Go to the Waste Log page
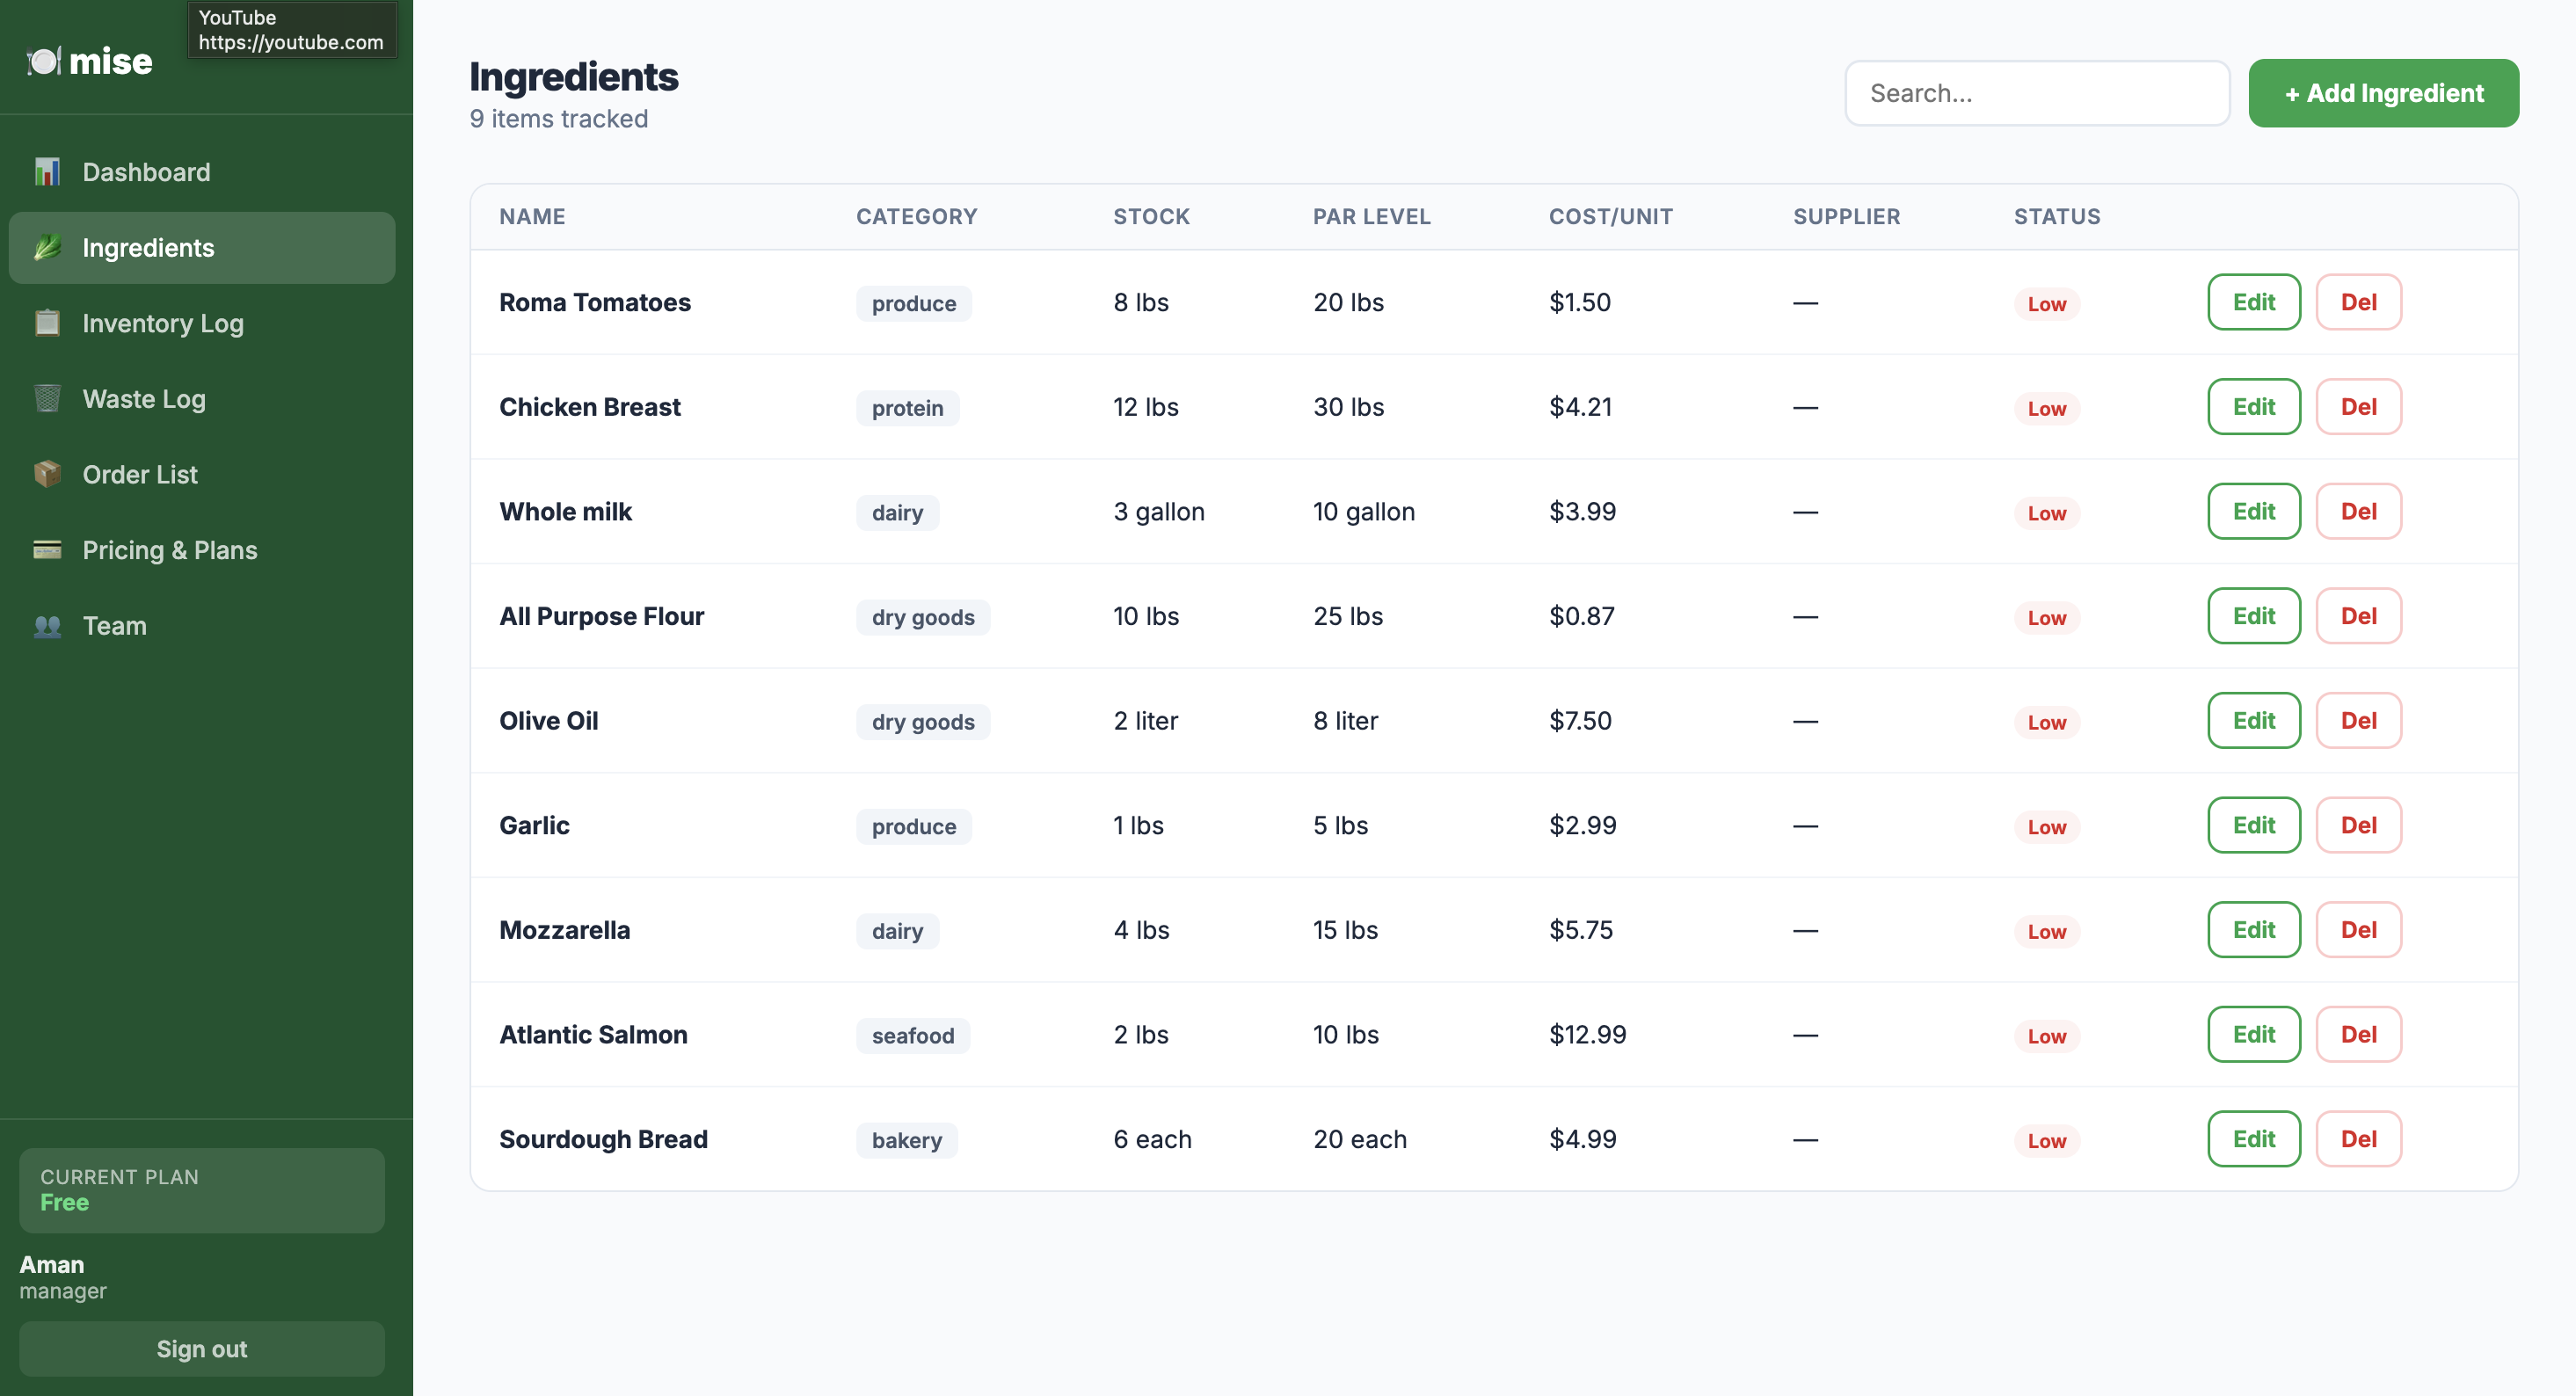 click(x=144, y=399)
